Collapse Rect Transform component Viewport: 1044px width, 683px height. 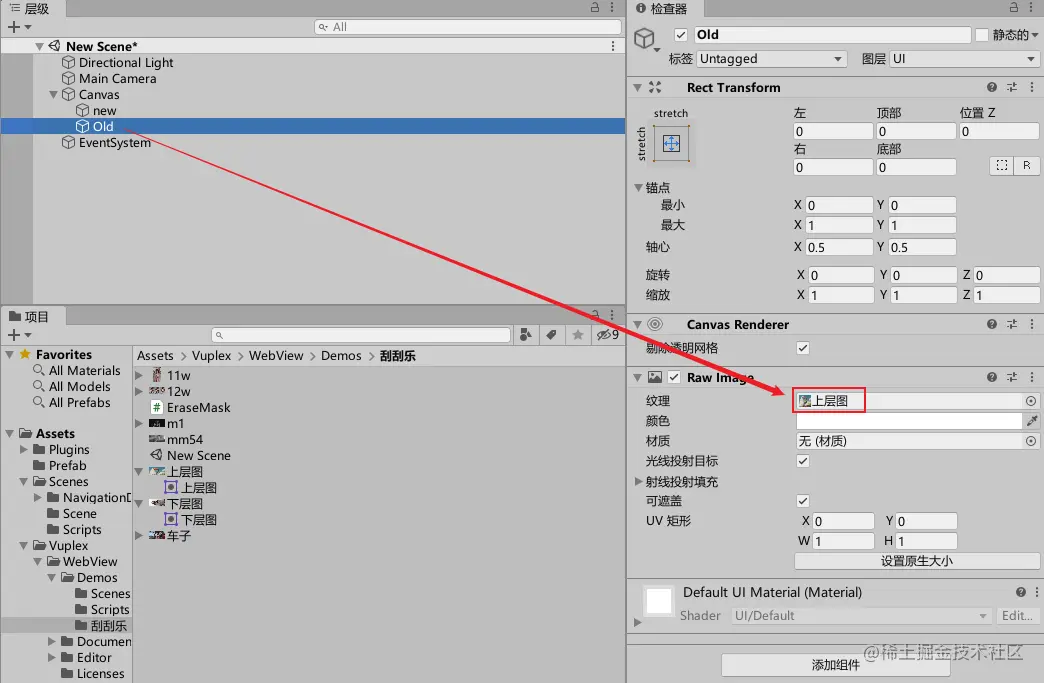[x=637, y=87]
